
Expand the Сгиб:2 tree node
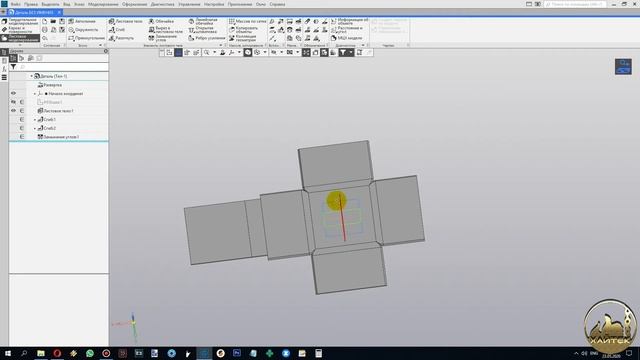coord(35,128)
